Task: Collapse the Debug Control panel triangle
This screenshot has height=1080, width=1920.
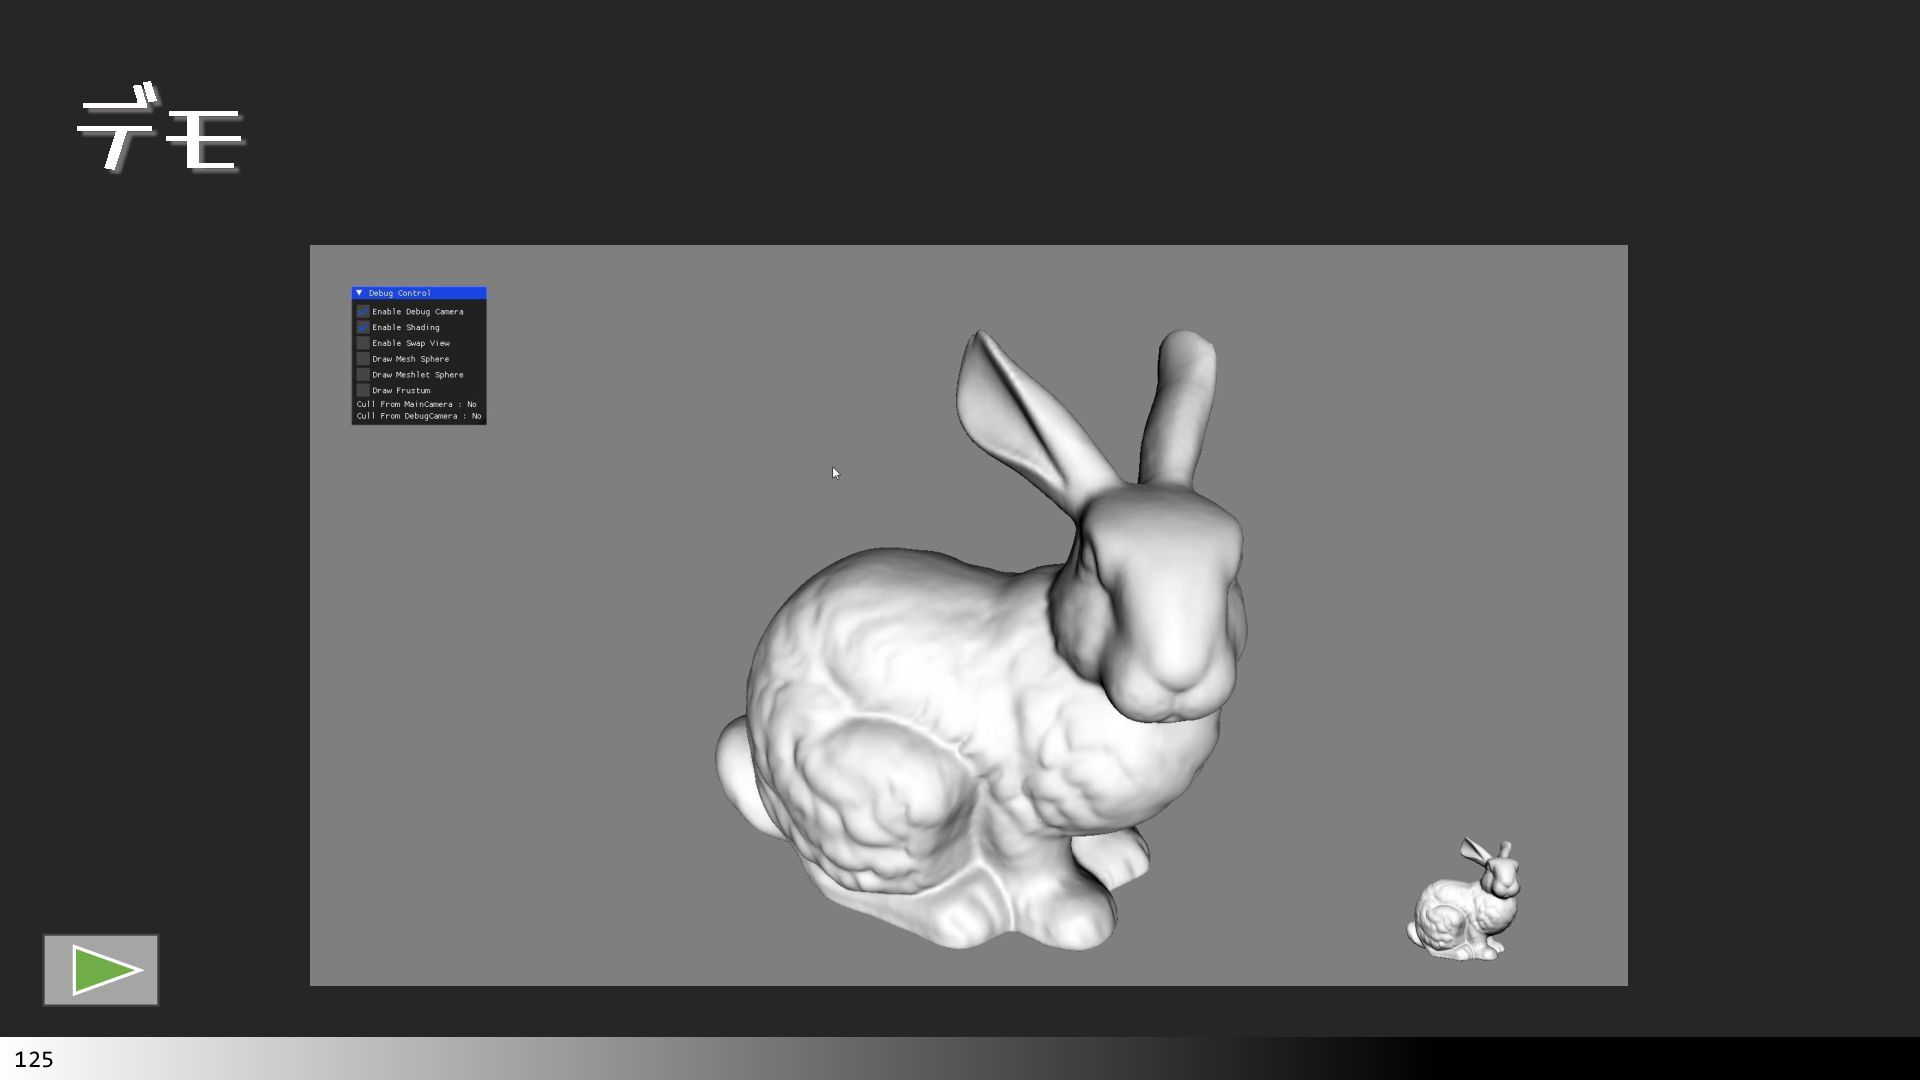Action: (359, 293)
